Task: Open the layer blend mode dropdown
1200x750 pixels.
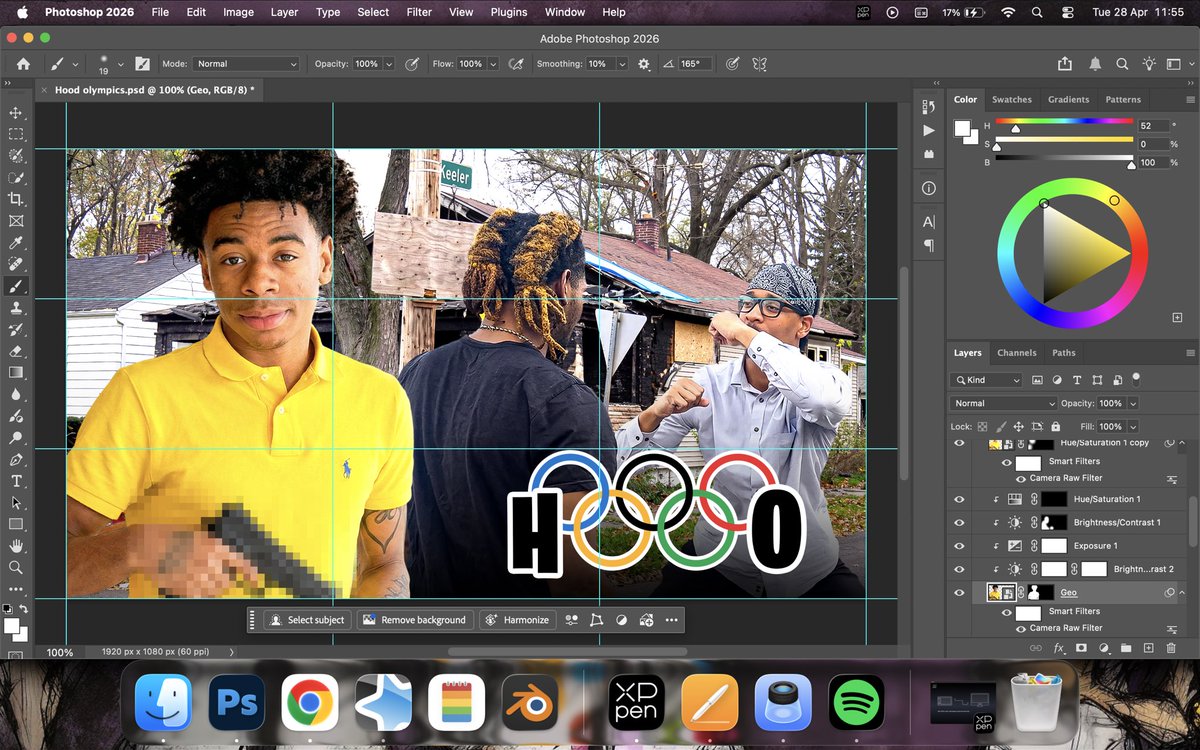Action: [1003, 403]
